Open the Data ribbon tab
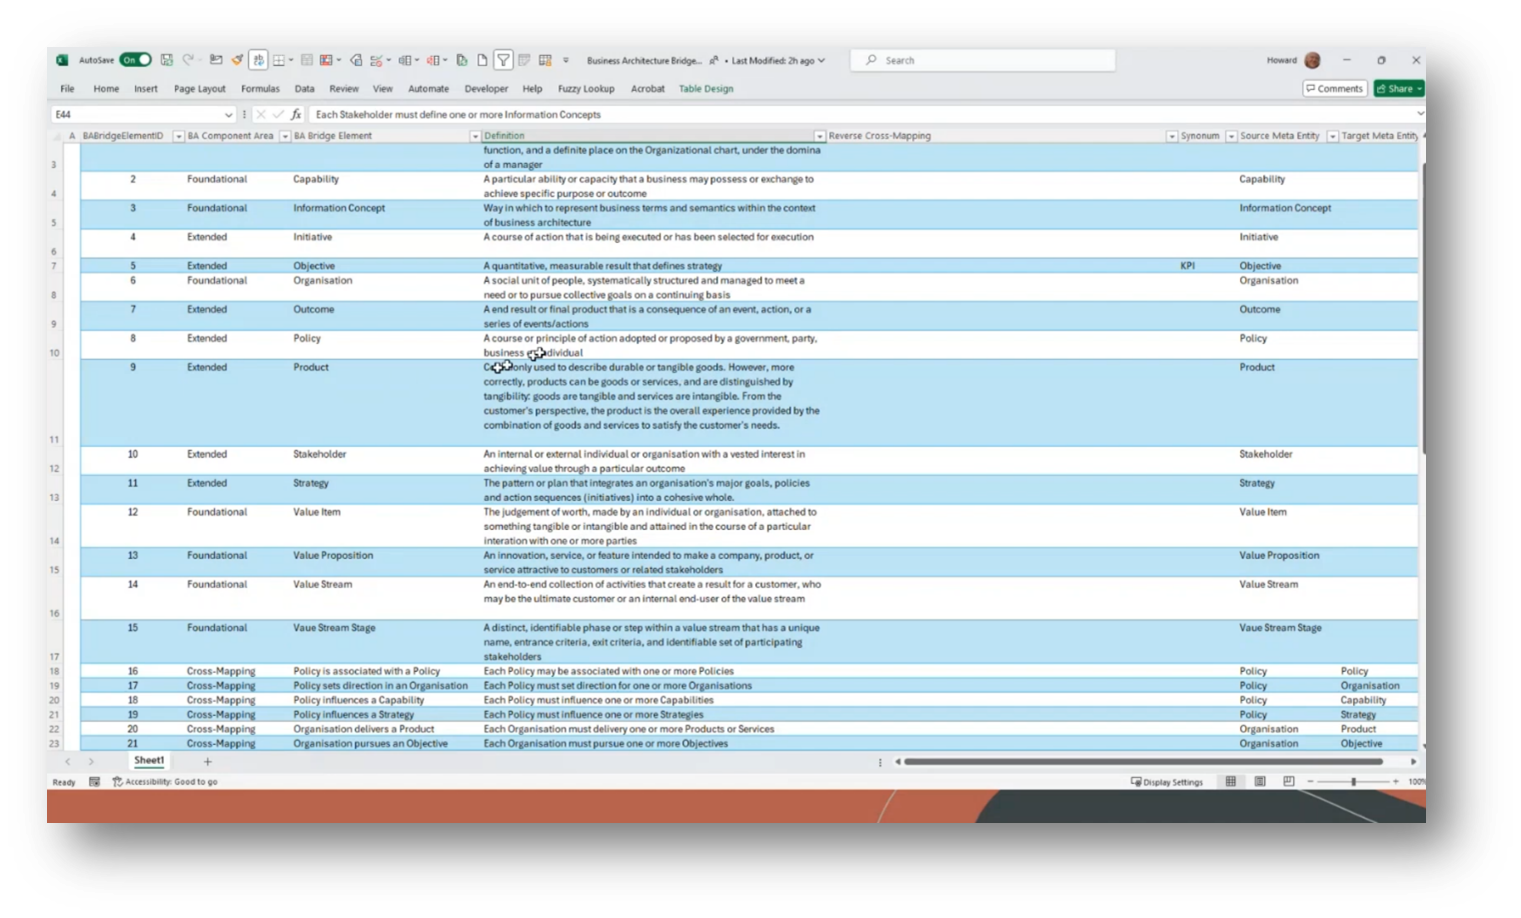Image resolution: width=1521 pixels, height=918 pixels. tap(304, 88)
